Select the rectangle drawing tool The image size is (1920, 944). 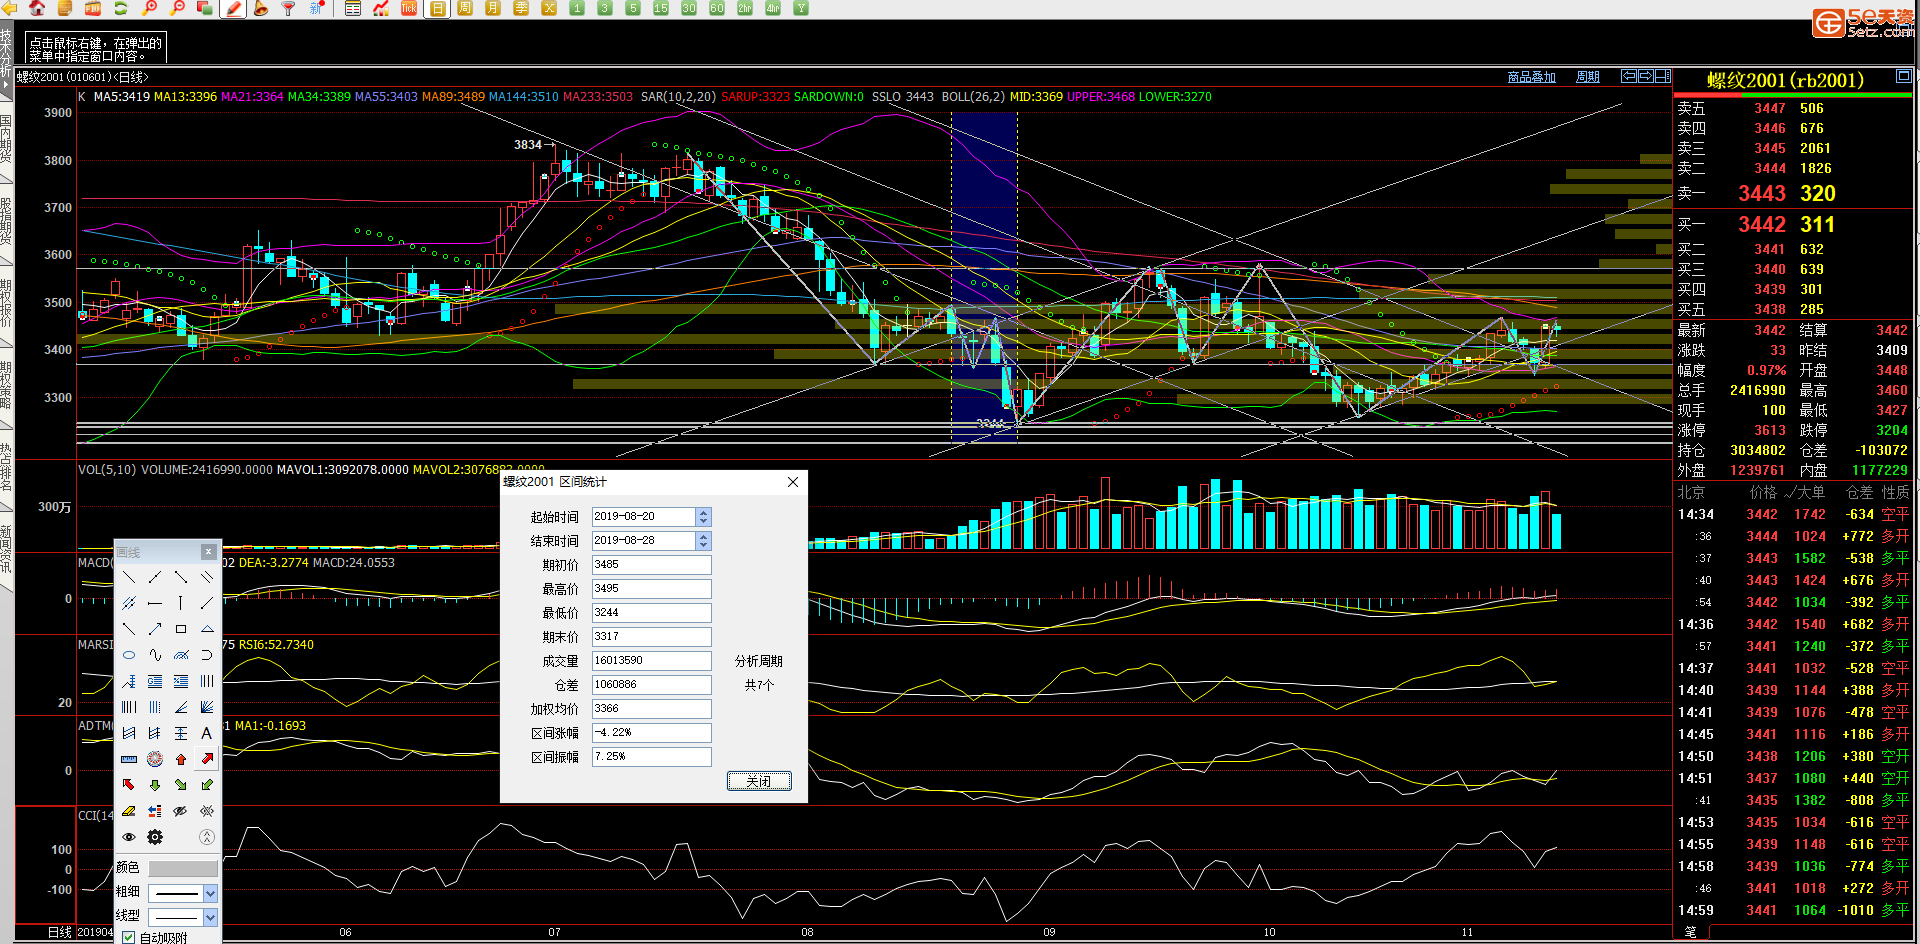click(181, 629)
